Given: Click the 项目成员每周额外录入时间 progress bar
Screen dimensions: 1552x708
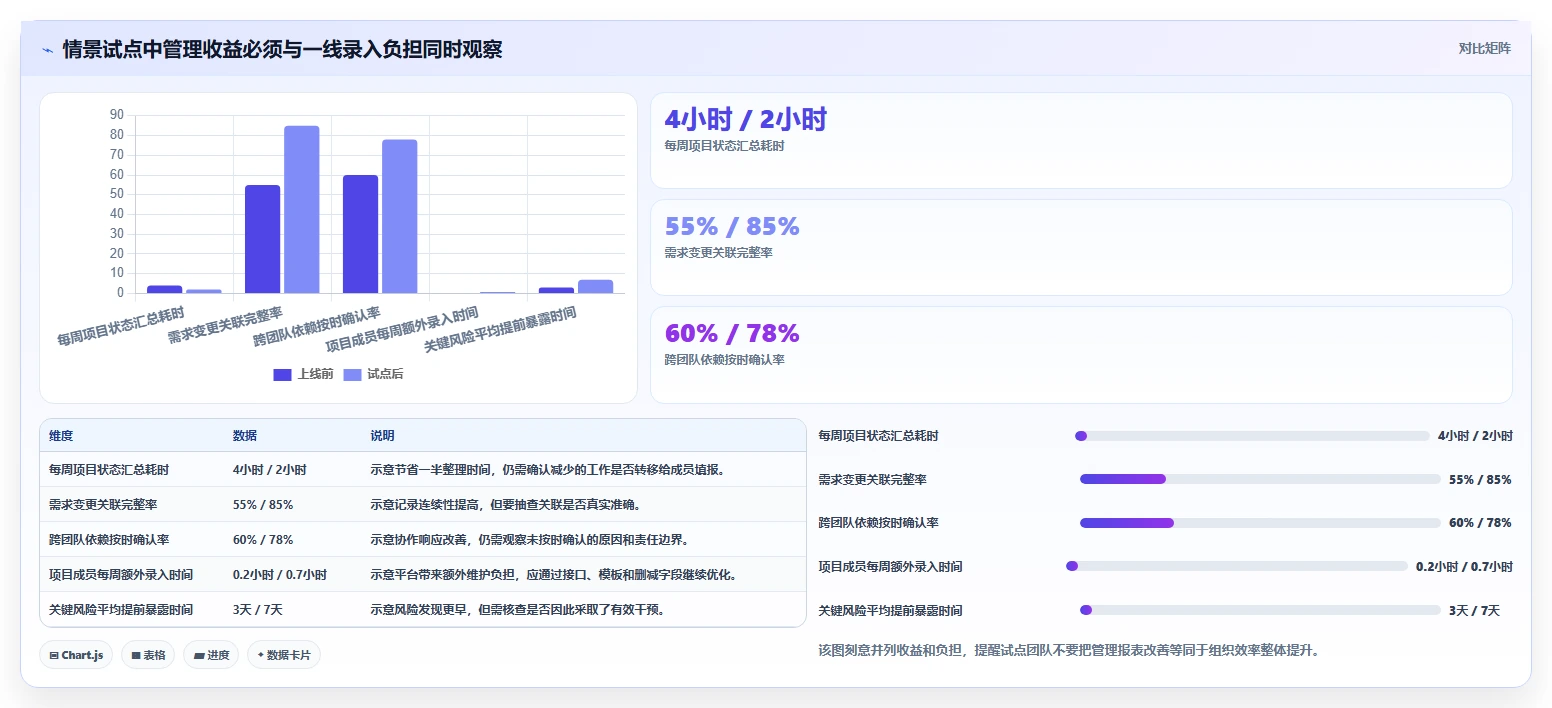Looking at the screenshot, I should point(1237,566).
